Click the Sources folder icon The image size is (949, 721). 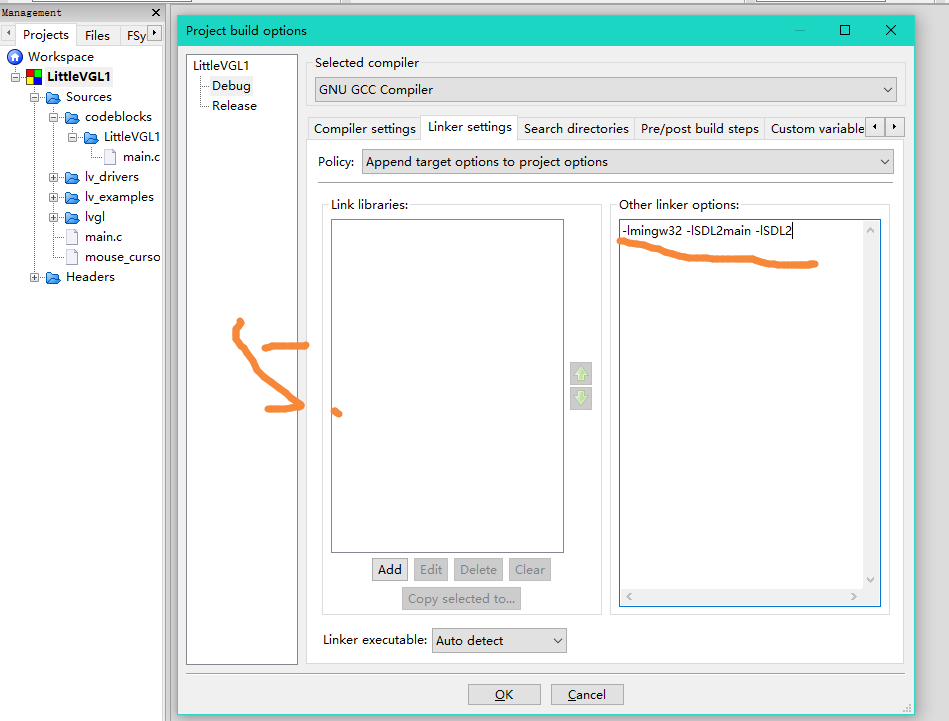53,97
